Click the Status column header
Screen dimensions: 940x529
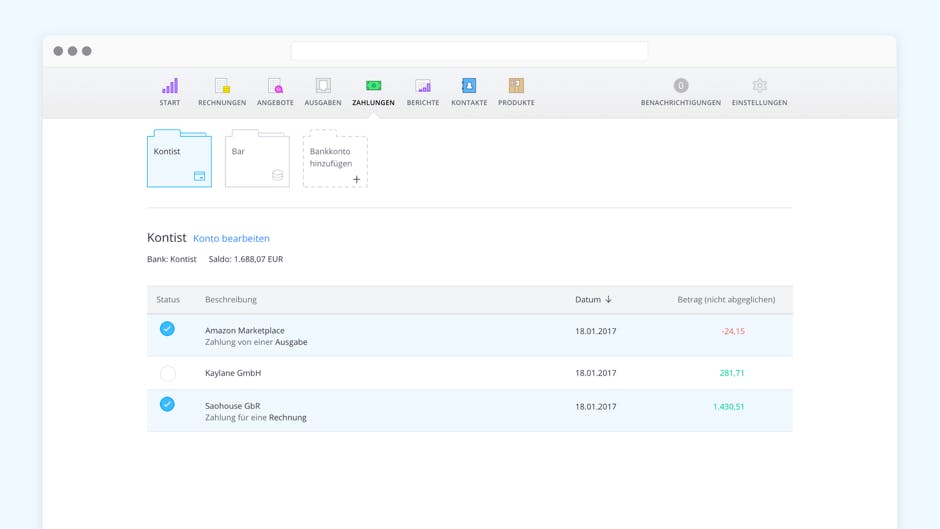pyautogui.click(x=168, y=299)
